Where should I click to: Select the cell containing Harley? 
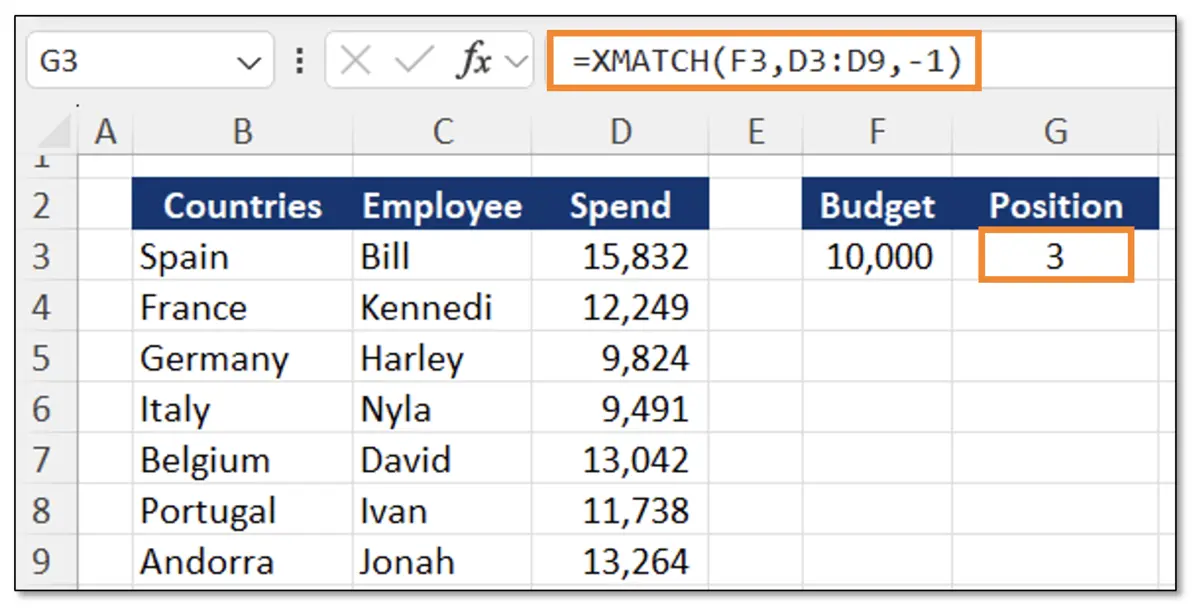point(442,358)
